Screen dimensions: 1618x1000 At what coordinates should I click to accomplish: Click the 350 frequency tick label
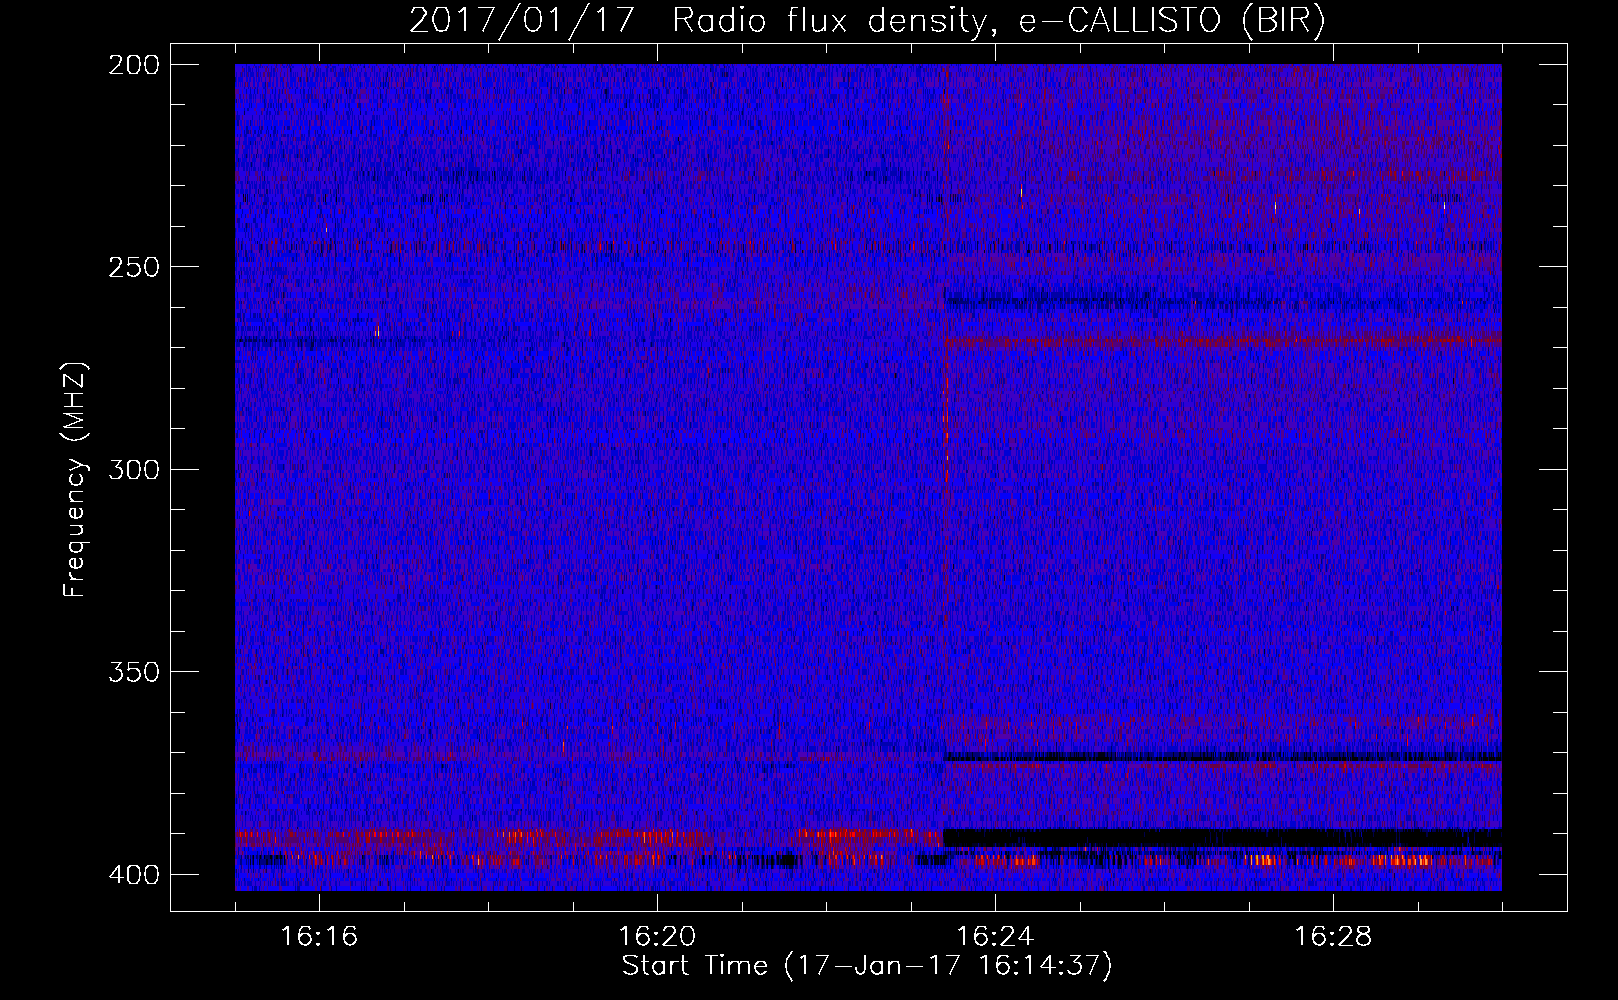(133, 672)
